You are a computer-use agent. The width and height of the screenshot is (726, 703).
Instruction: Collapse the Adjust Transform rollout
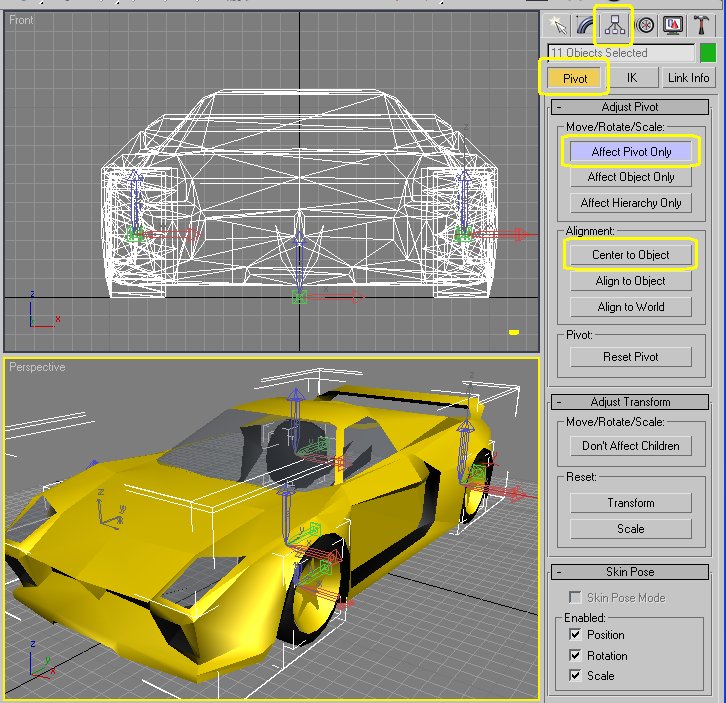(x=631, y=402)
